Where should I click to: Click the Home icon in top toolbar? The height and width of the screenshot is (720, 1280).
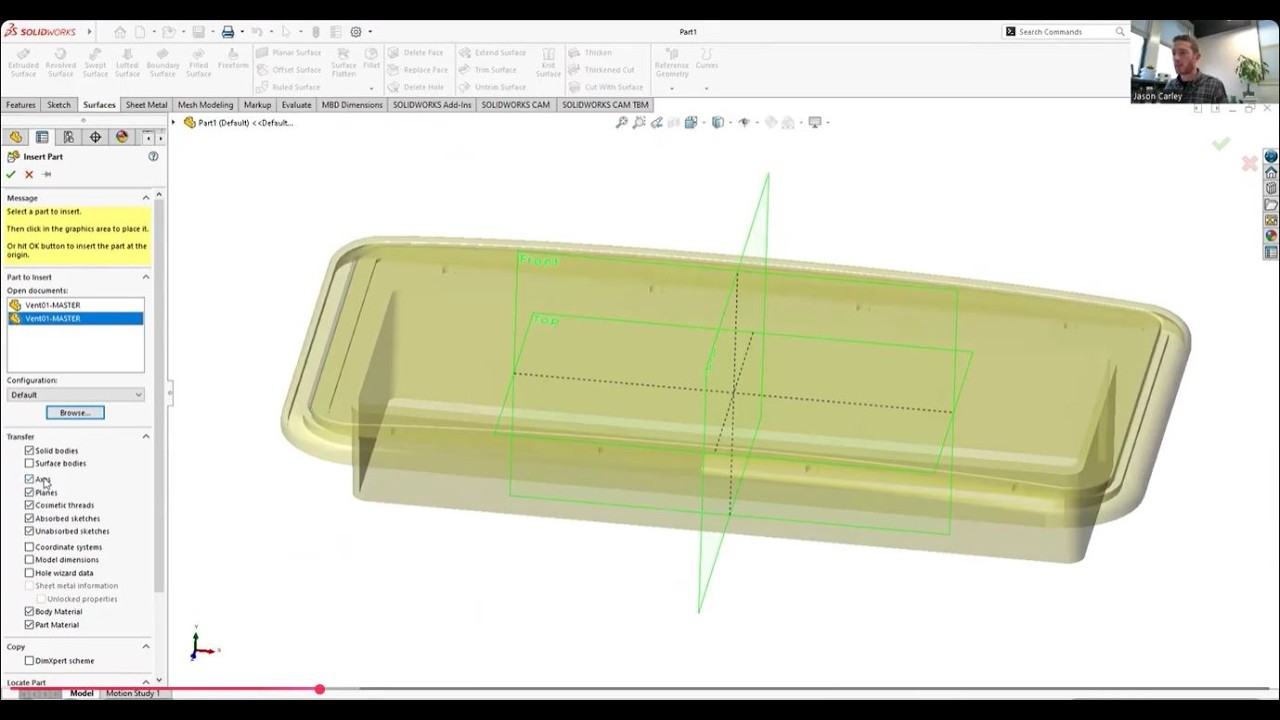tap(120, 32)
